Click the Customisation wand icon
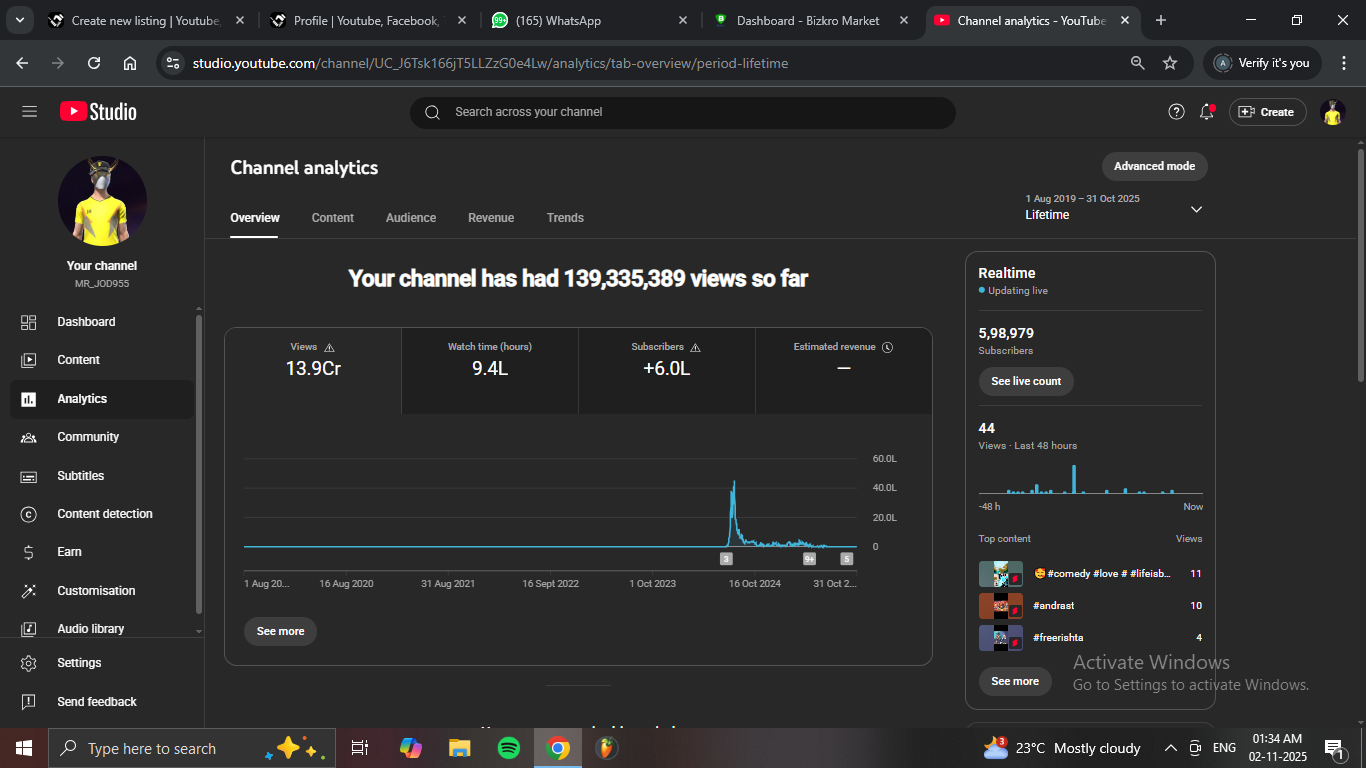This screenshot has width=1366, height=768. point(29,591)
